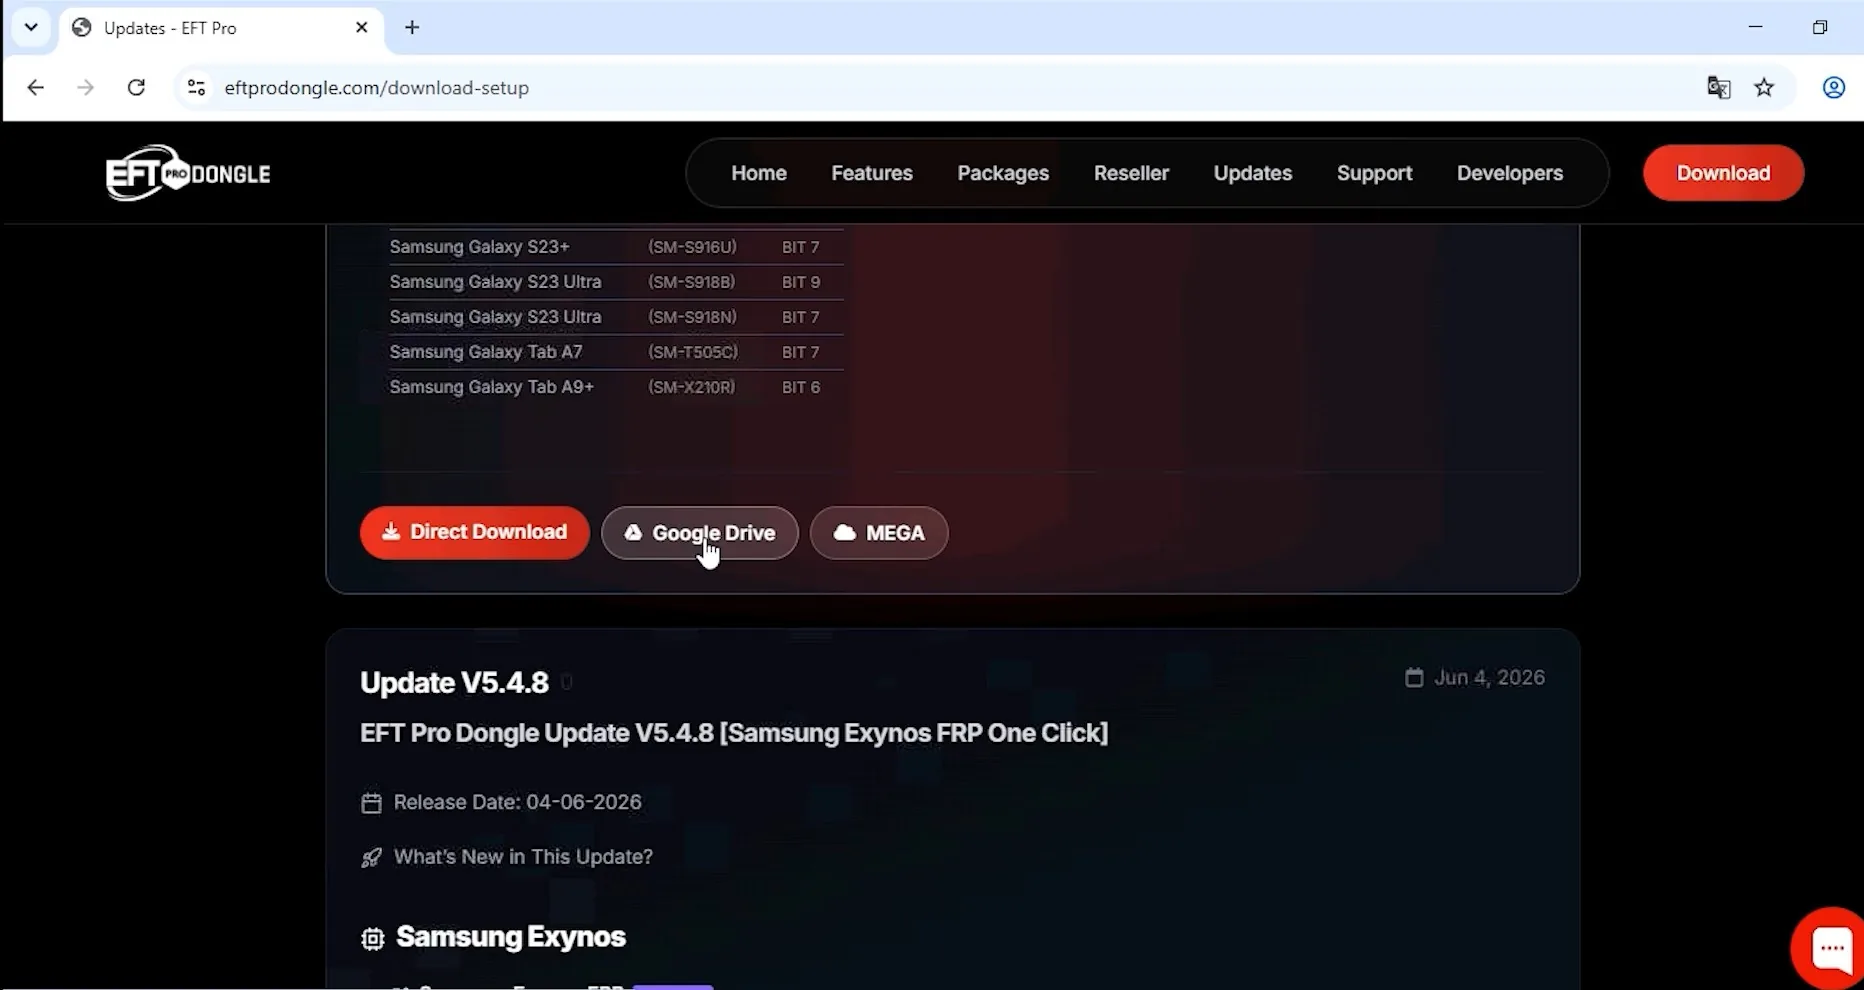Click the Samsung Galaxy S23+ row
1864x990 pixels.
tap(616, 247)
